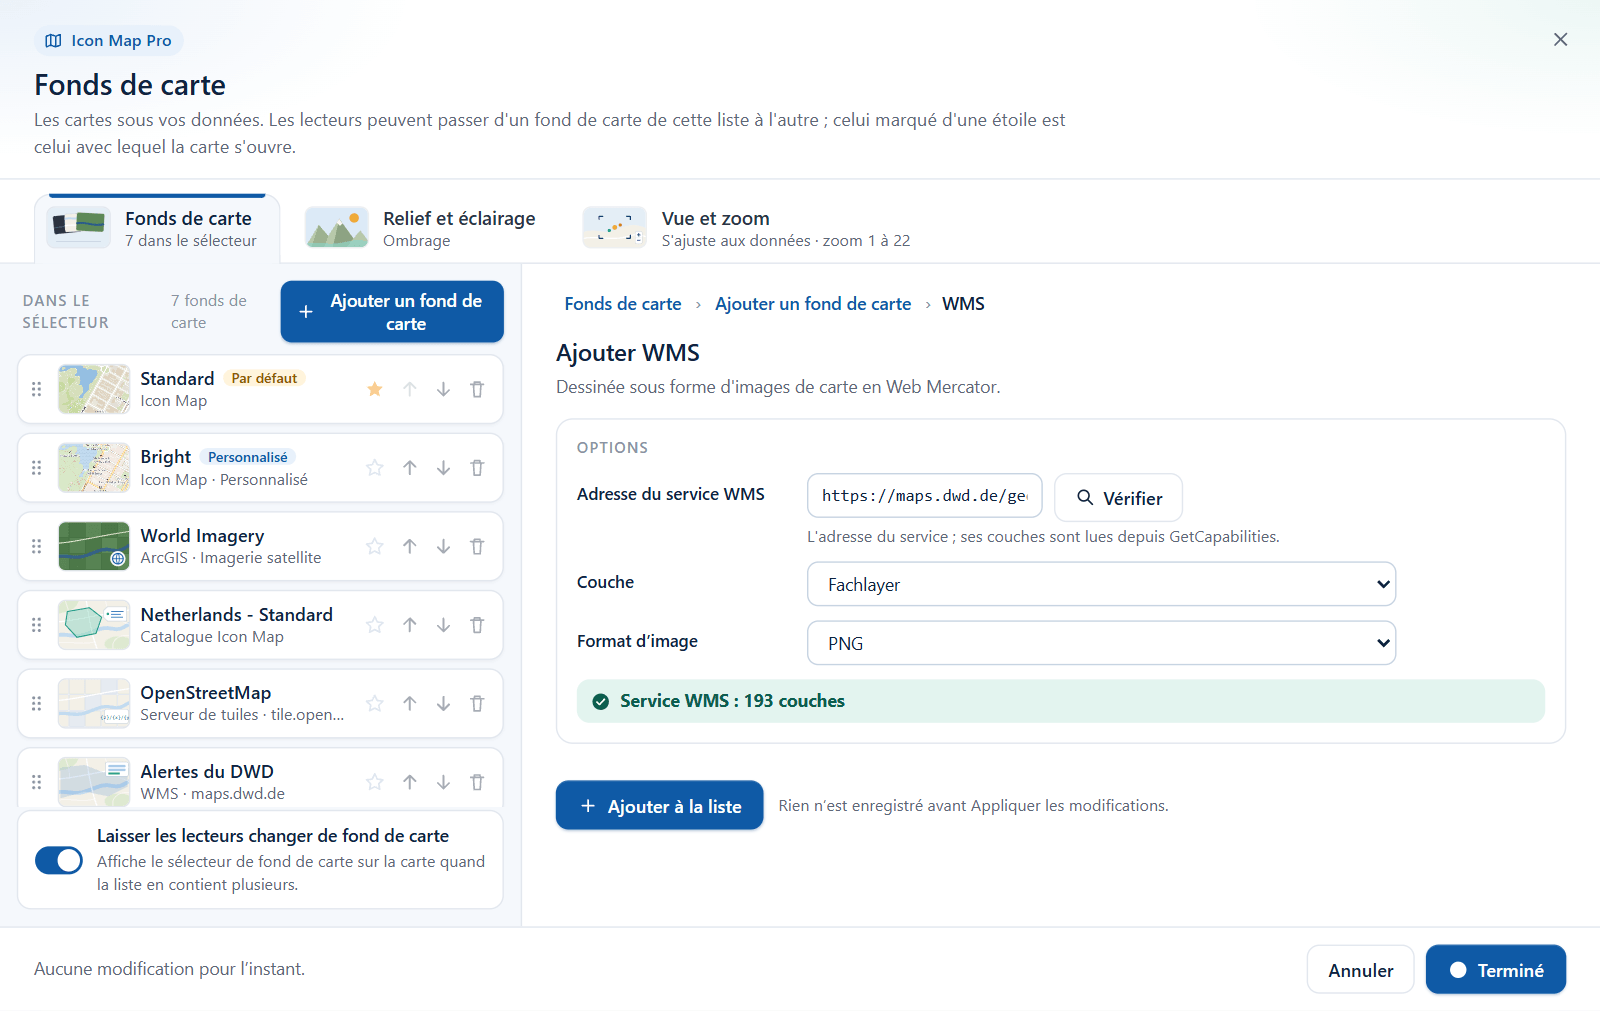The width and height of the screenshot is (1600, 1011).
Task: Move Bright basemap down with arrow
Action: [443, 468]
